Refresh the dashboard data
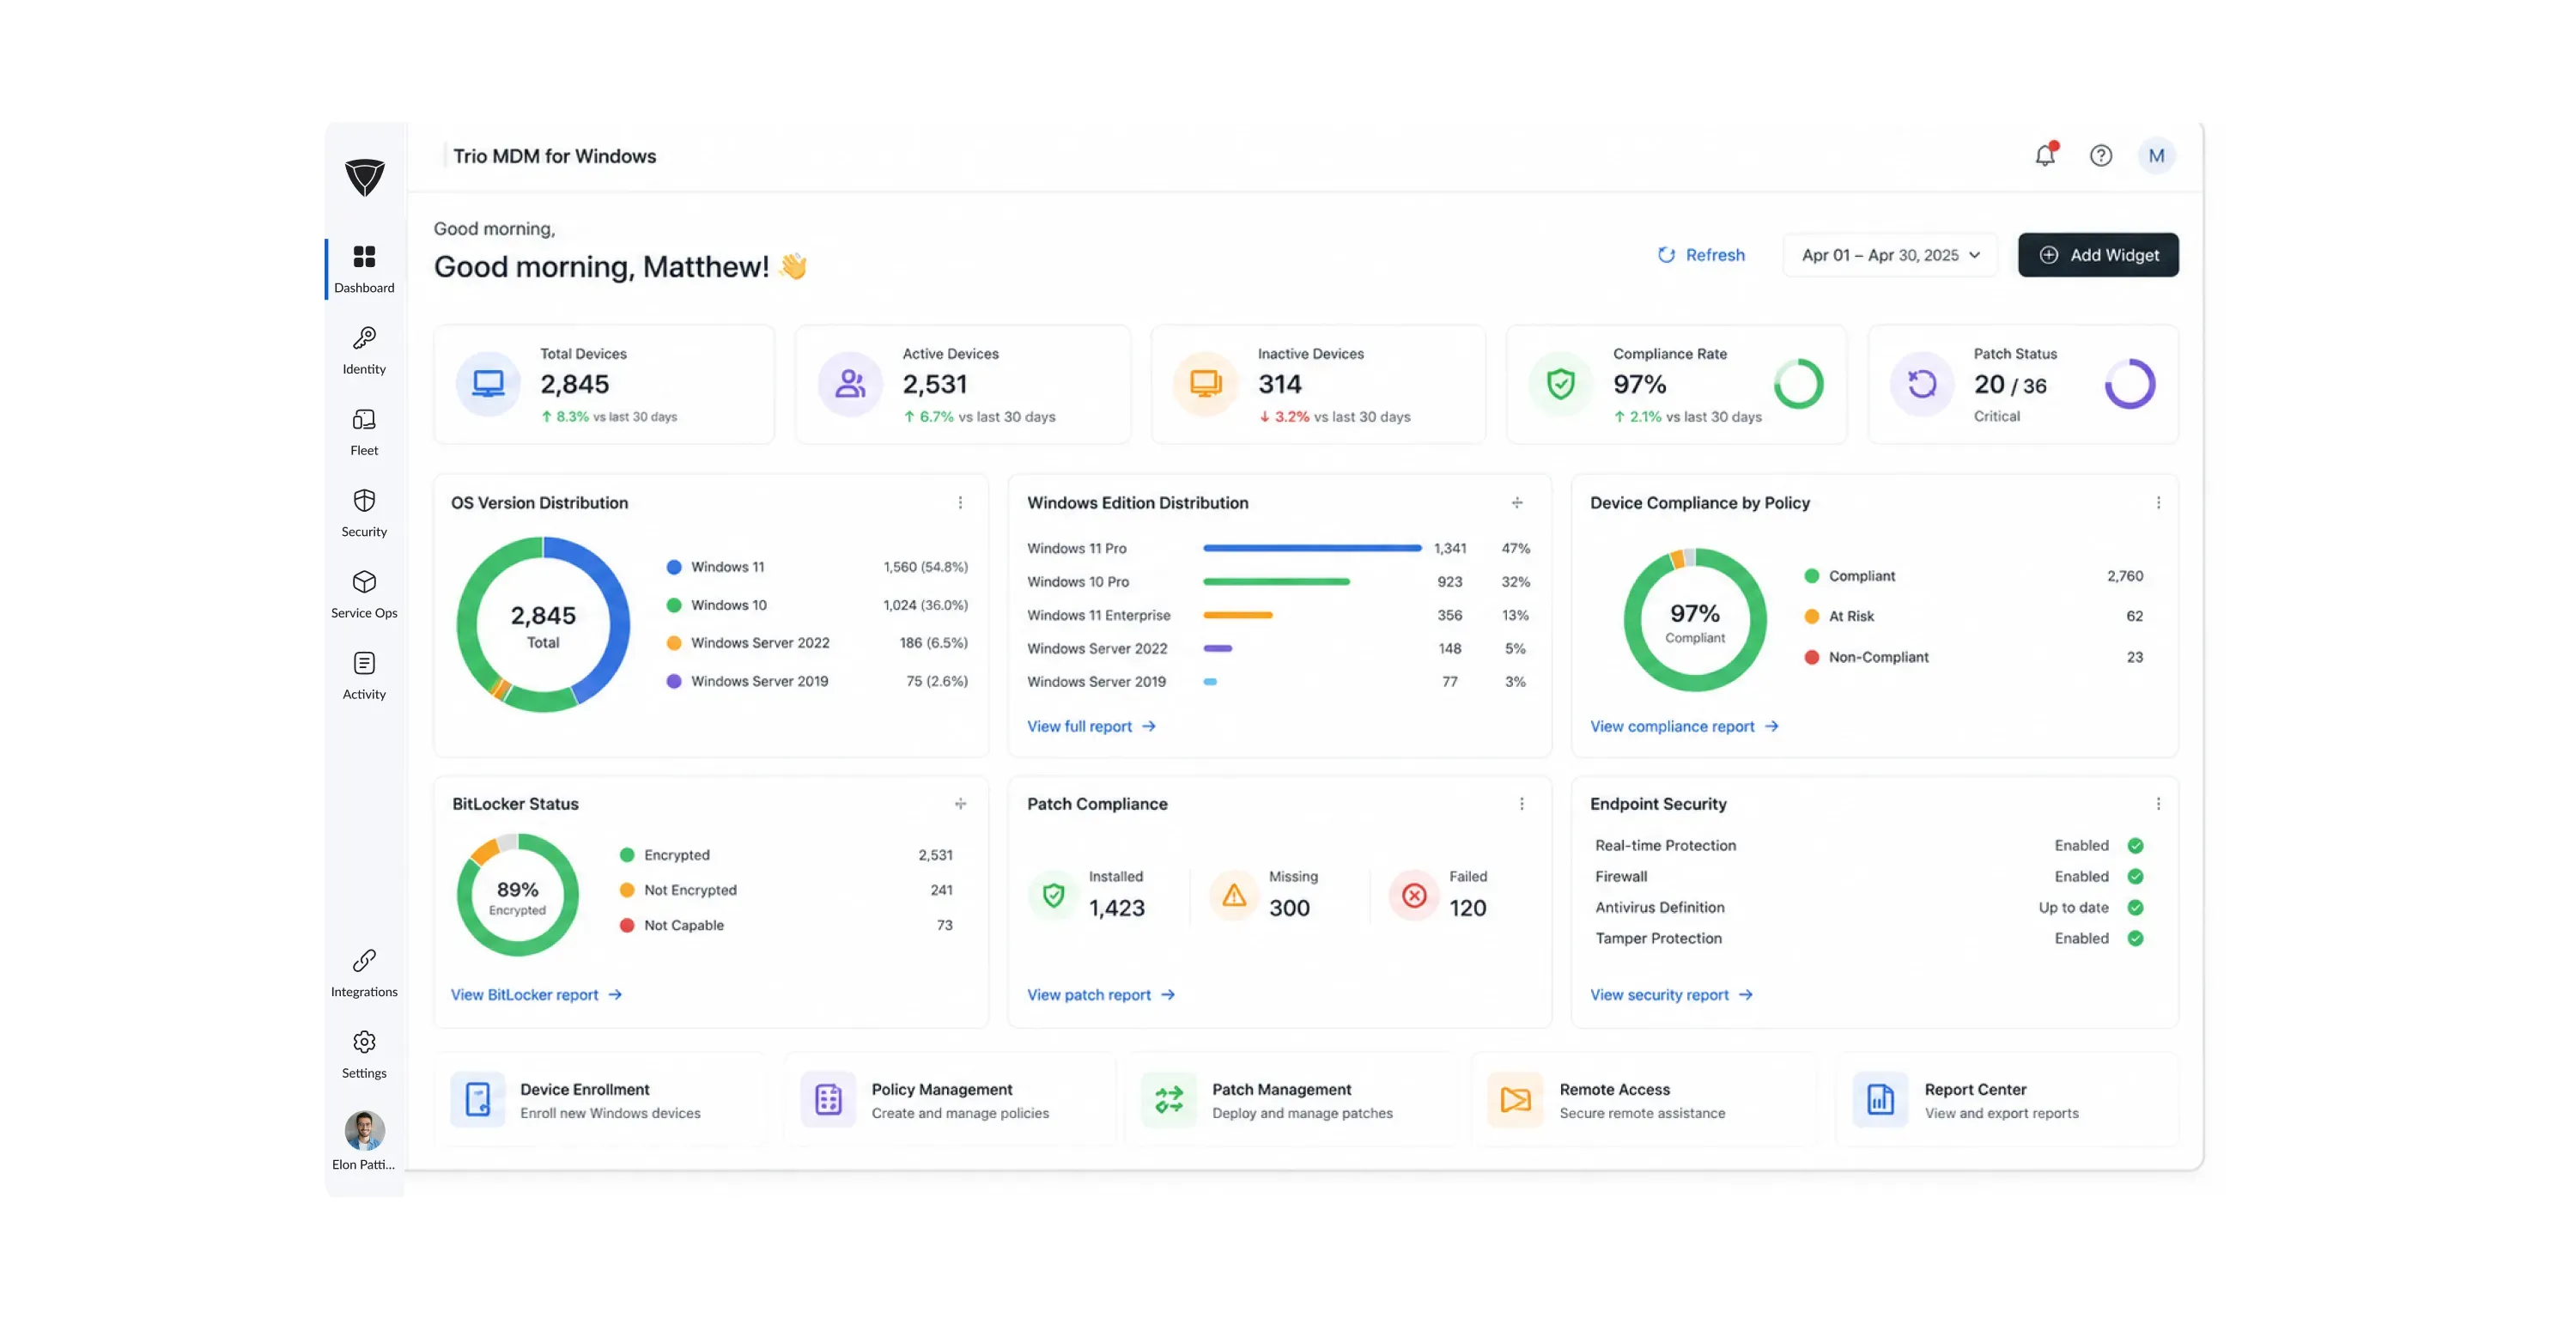 (1701, 255)
